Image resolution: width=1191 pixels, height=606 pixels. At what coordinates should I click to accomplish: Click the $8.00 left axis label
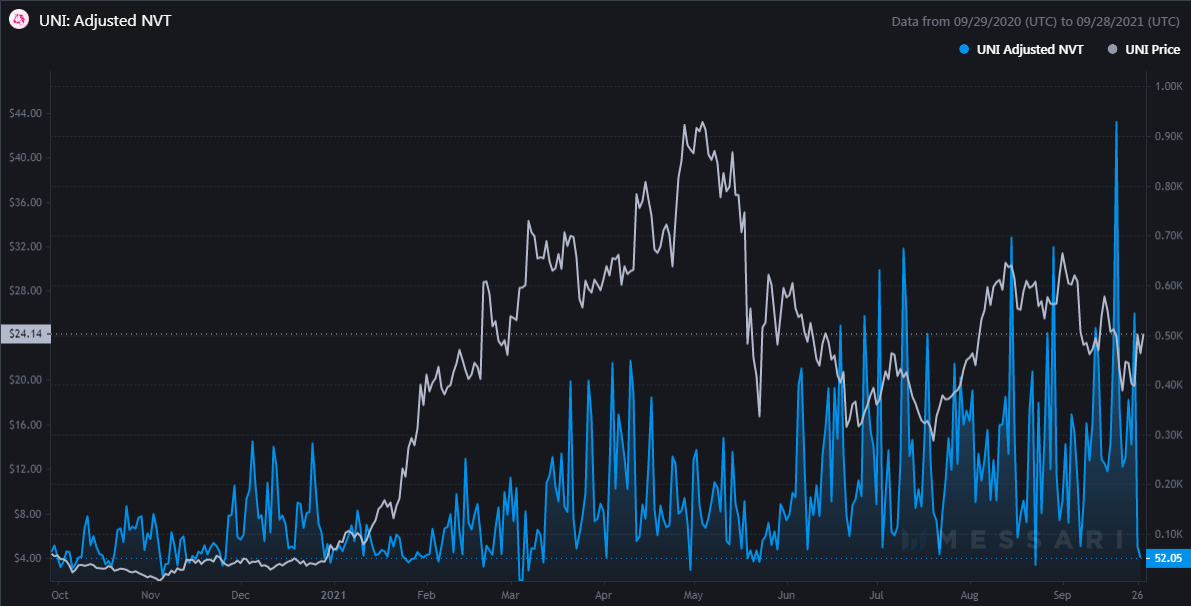coord(28,514)
